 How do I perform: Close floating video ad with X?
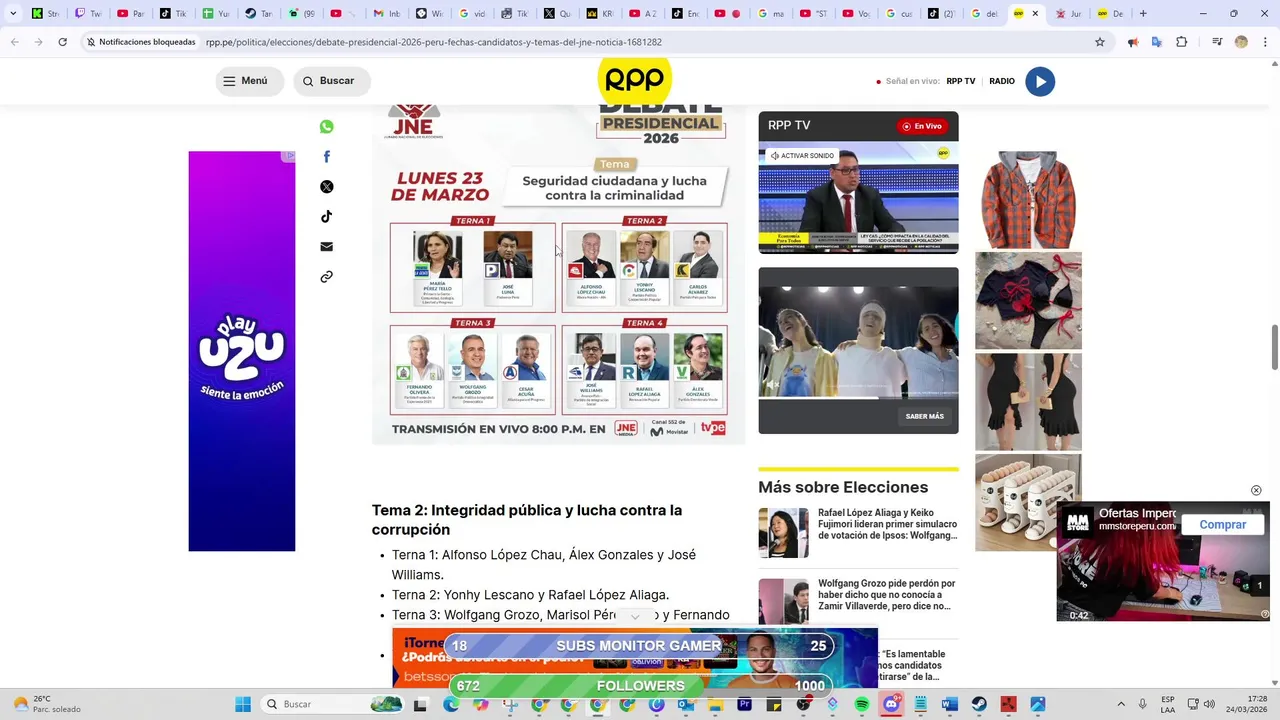[x=1256, y=490]
